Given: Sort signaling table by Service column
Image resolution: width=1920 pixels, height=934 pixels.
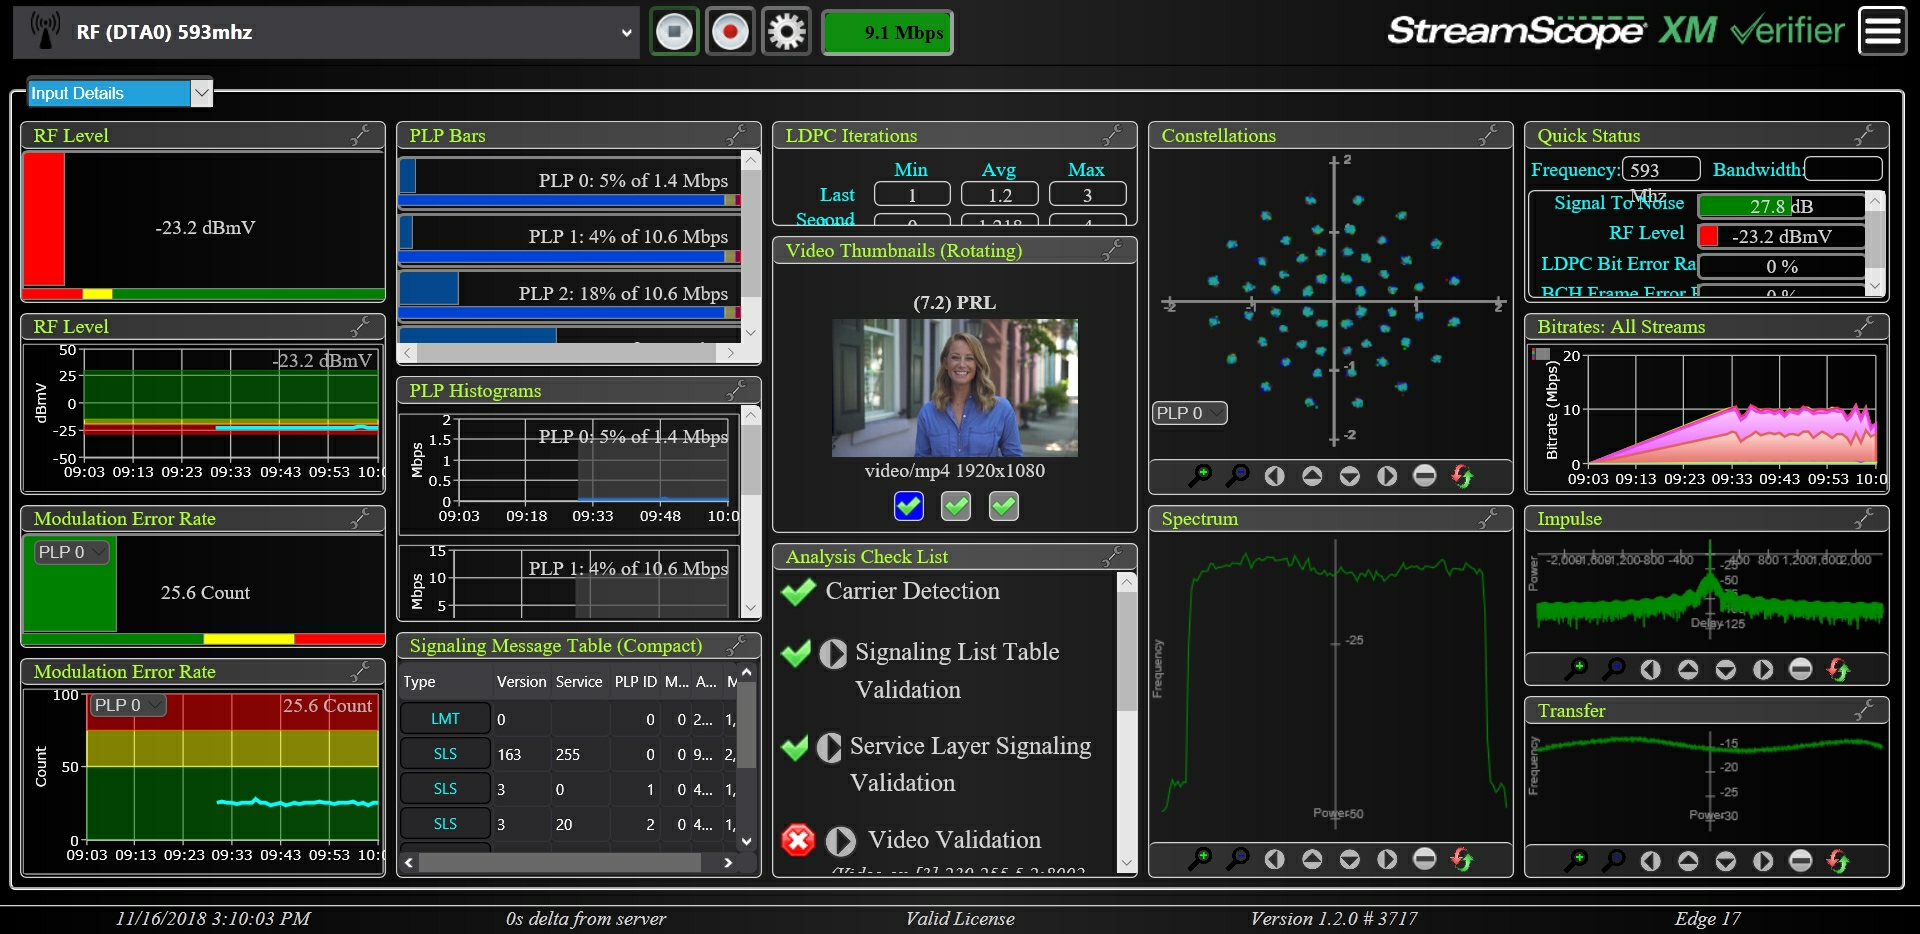Looking at the screenshot, I should [x=579, y=681].
